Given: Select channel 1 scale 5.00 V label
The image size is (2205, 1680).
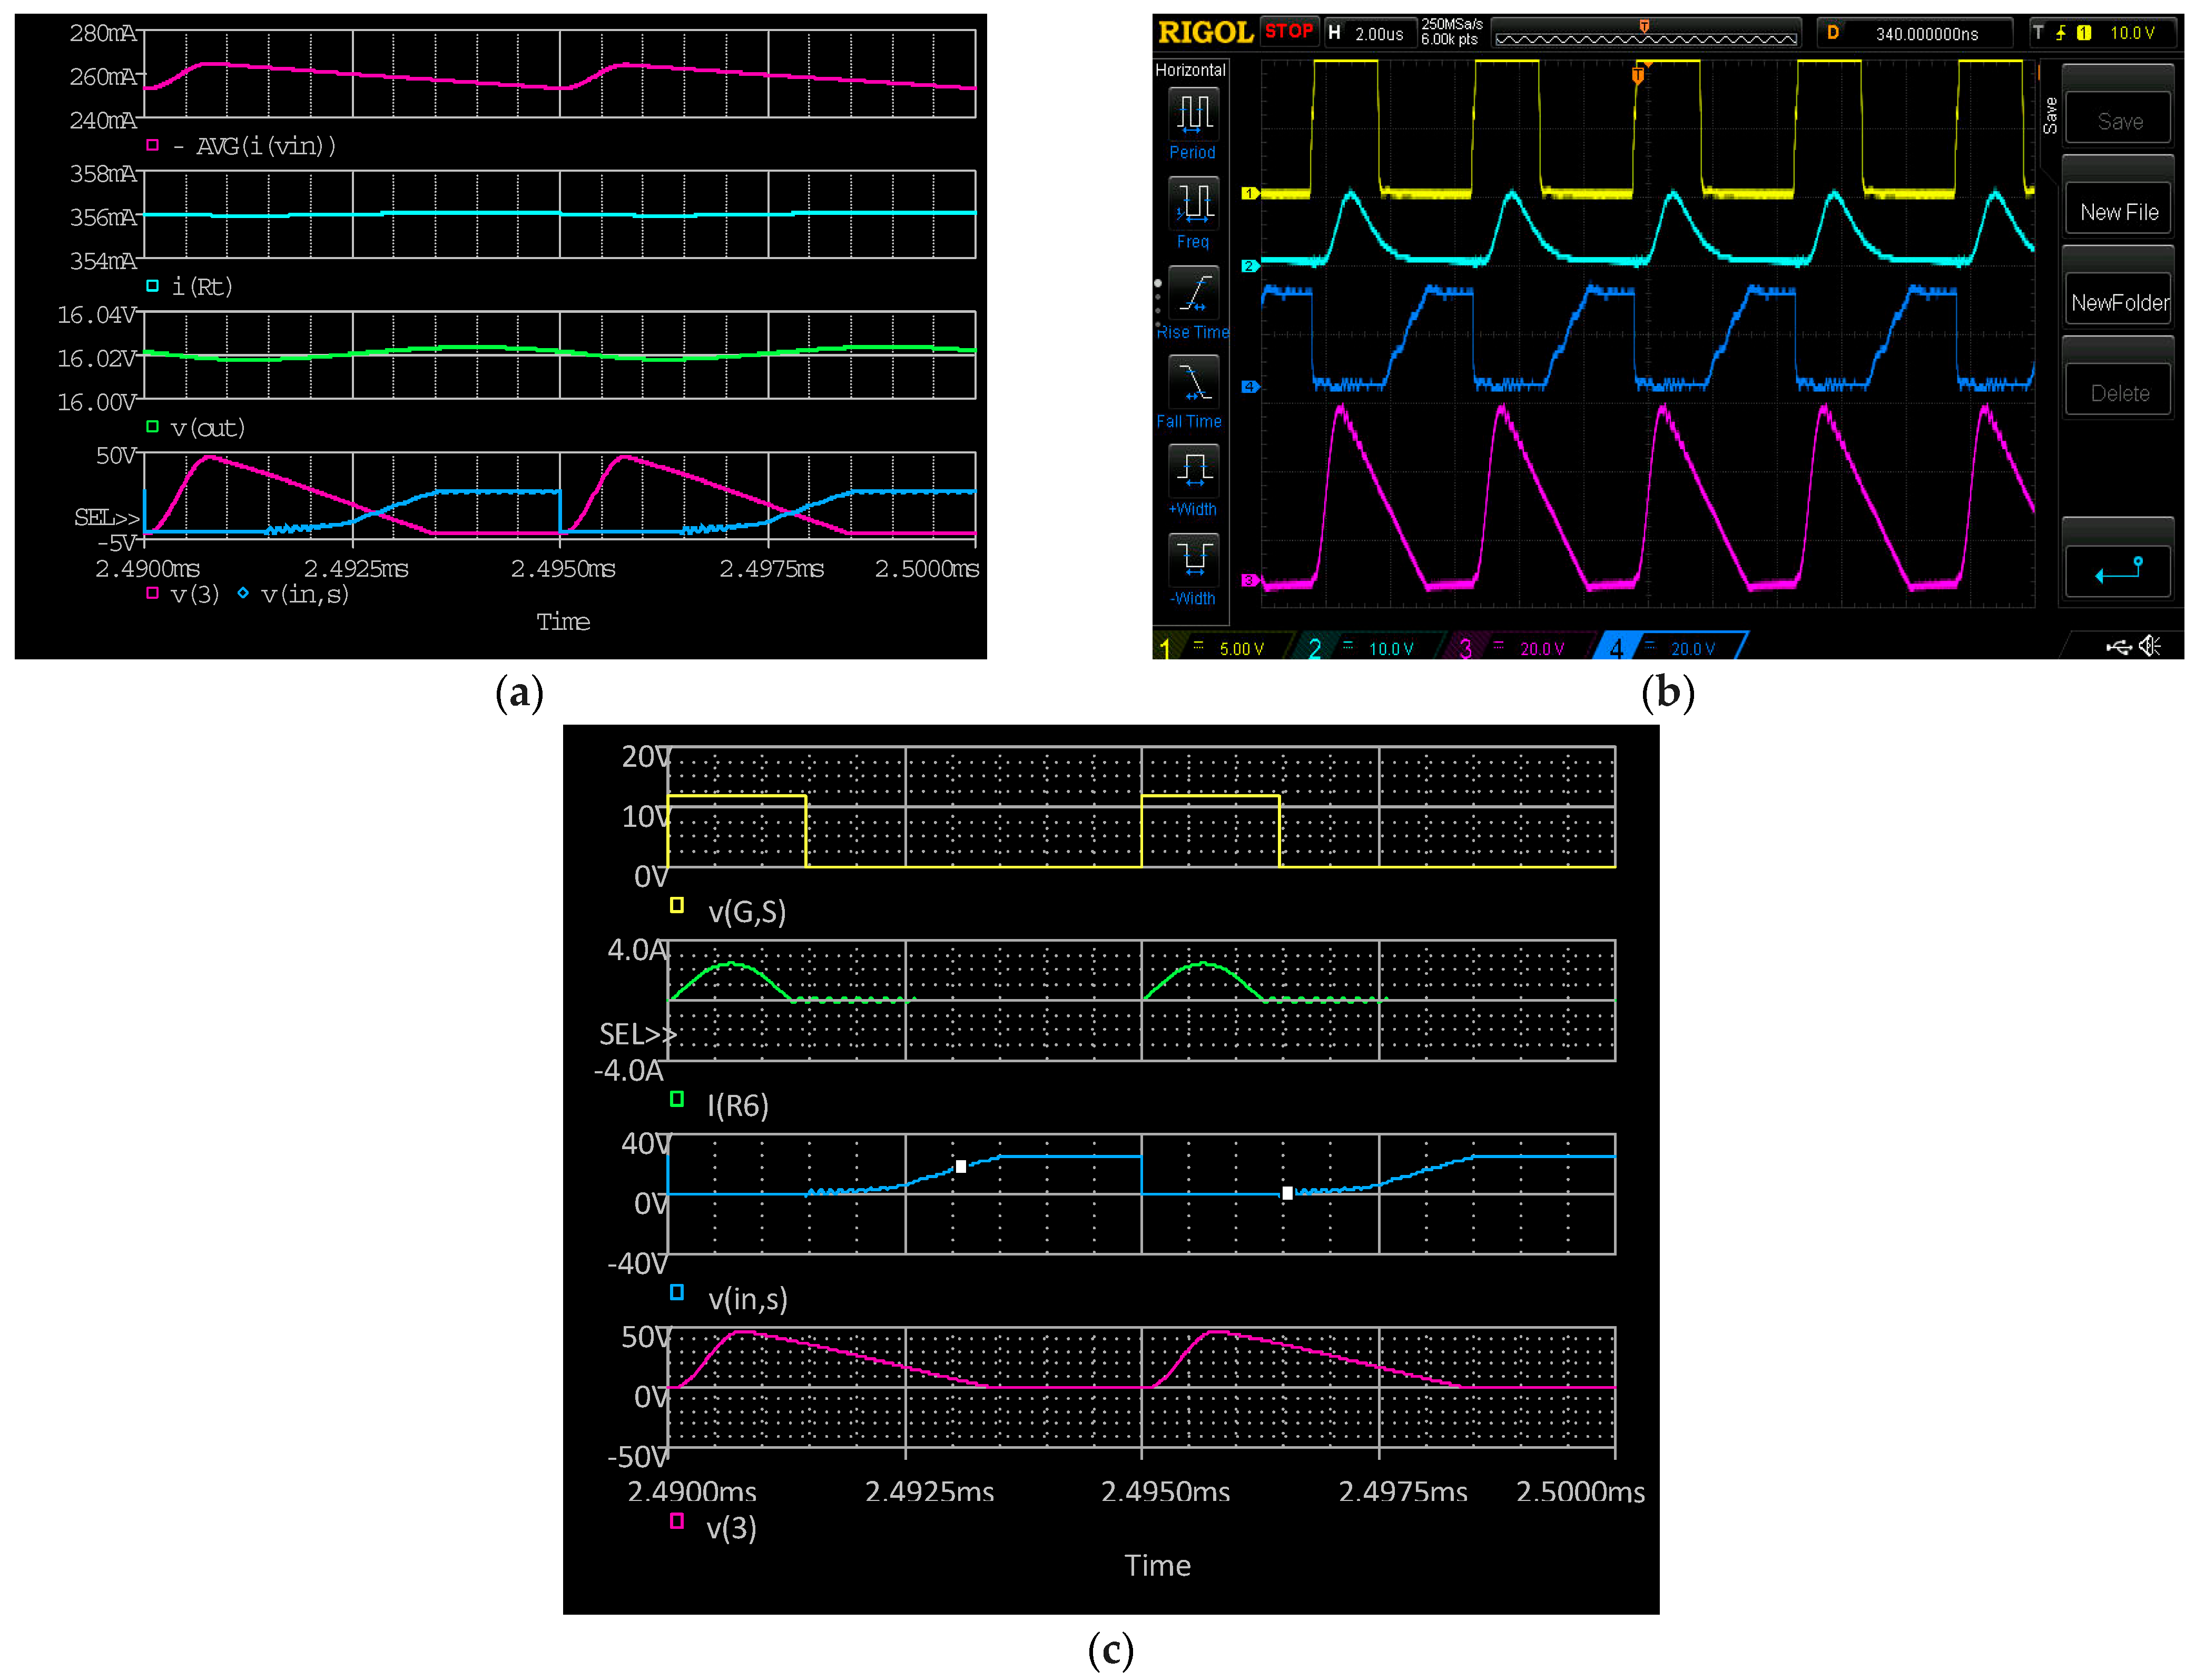Looking at the screenshot, I should point(1241,649).
